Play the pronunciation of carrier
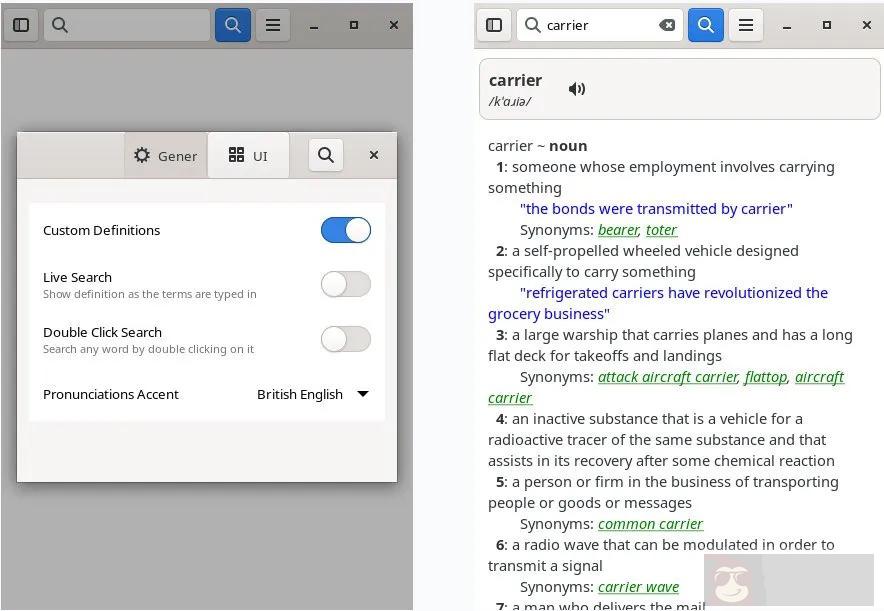 click(x=577, y=88)
